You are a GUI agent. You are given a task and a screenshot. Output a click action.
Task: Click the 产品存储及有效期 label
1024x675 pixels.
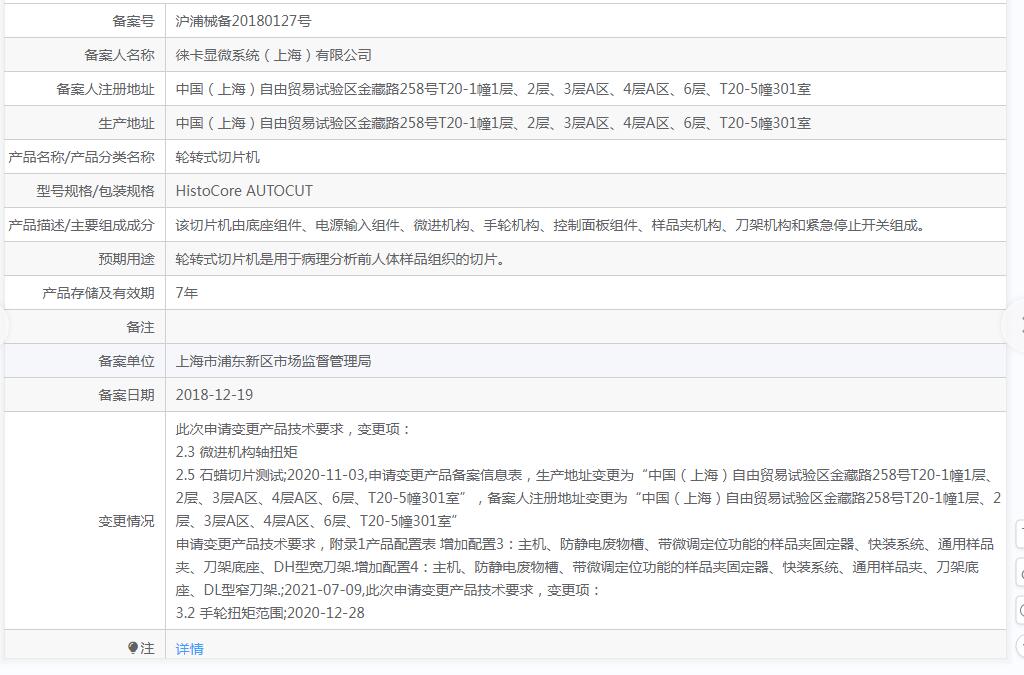[98, 293]
